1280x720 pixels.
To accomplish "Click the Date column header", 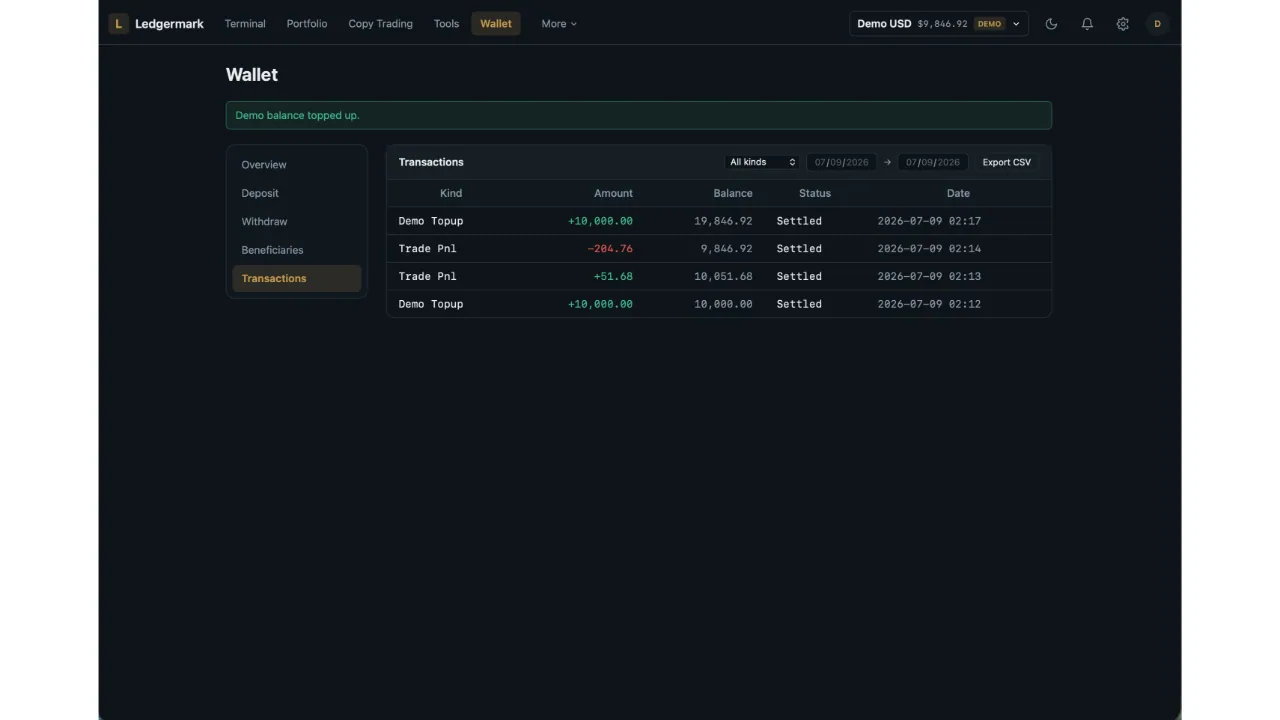I will (958, 193).
